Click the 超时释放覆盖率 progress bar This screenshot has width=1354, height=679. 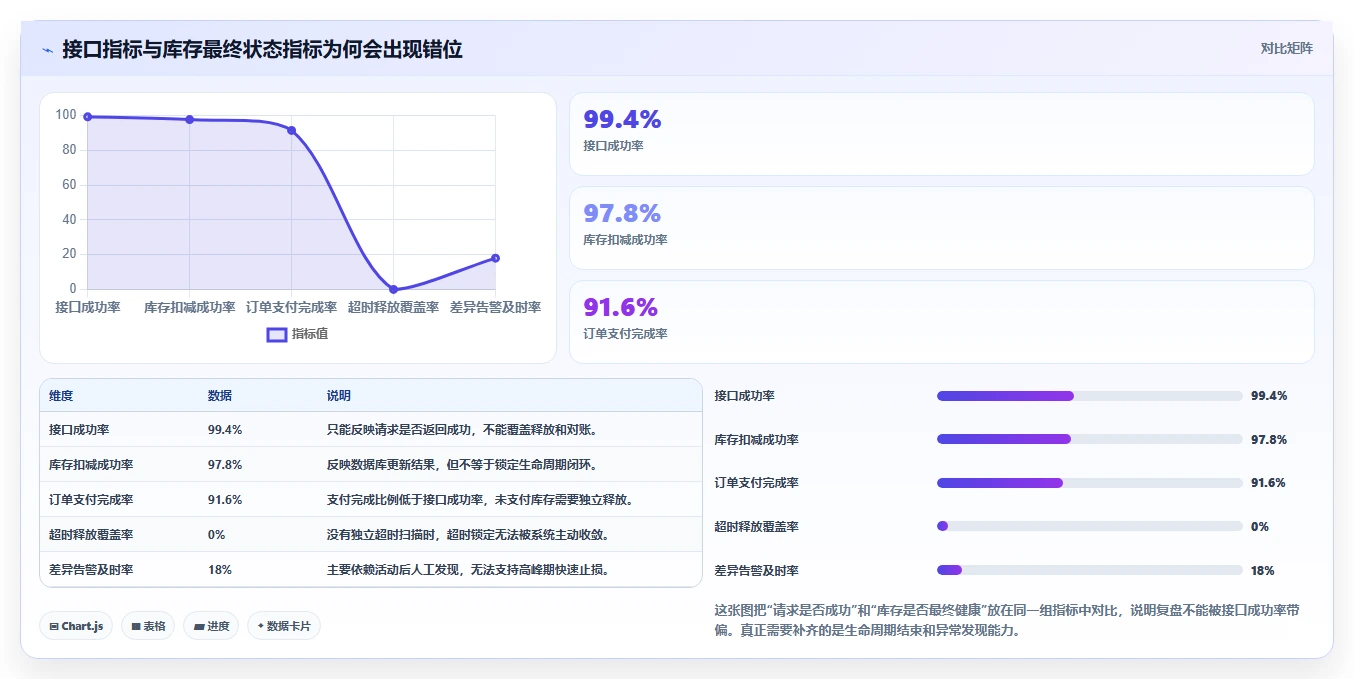pyautogui.click(x=1090, y=526)
